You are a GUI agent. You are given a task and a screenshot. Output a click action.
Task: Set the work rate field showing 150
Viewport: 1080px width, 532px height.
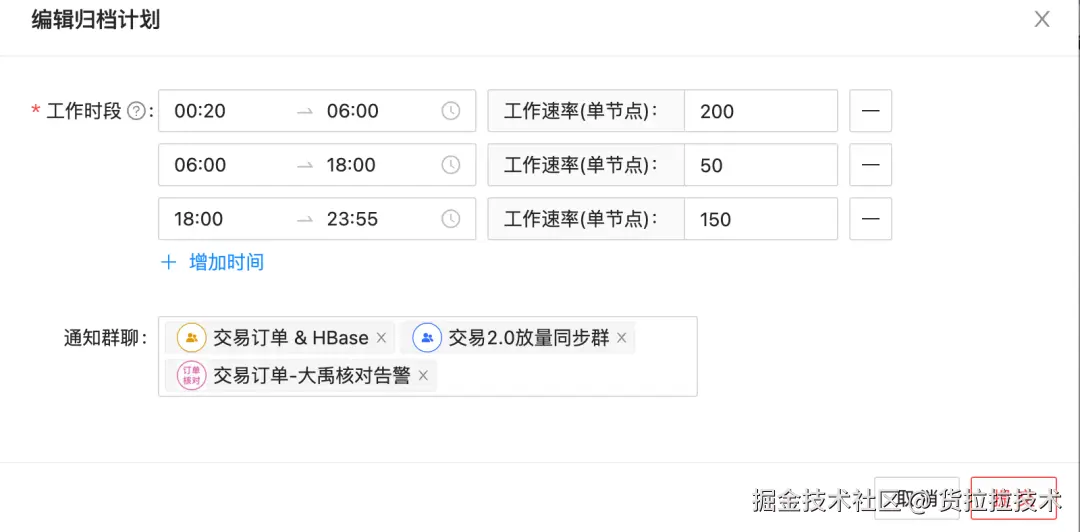click(760, 219)
